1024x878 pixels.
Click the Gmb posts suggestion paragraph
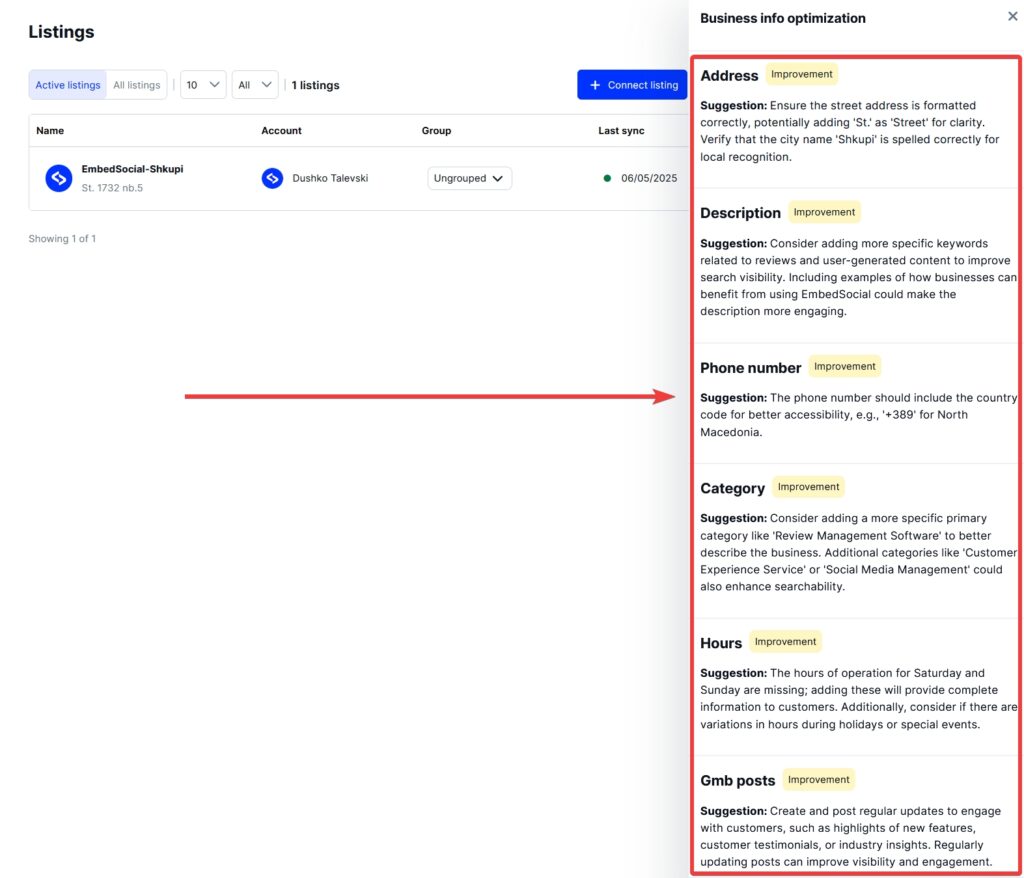pyautogui.click(x=850, y=836)
